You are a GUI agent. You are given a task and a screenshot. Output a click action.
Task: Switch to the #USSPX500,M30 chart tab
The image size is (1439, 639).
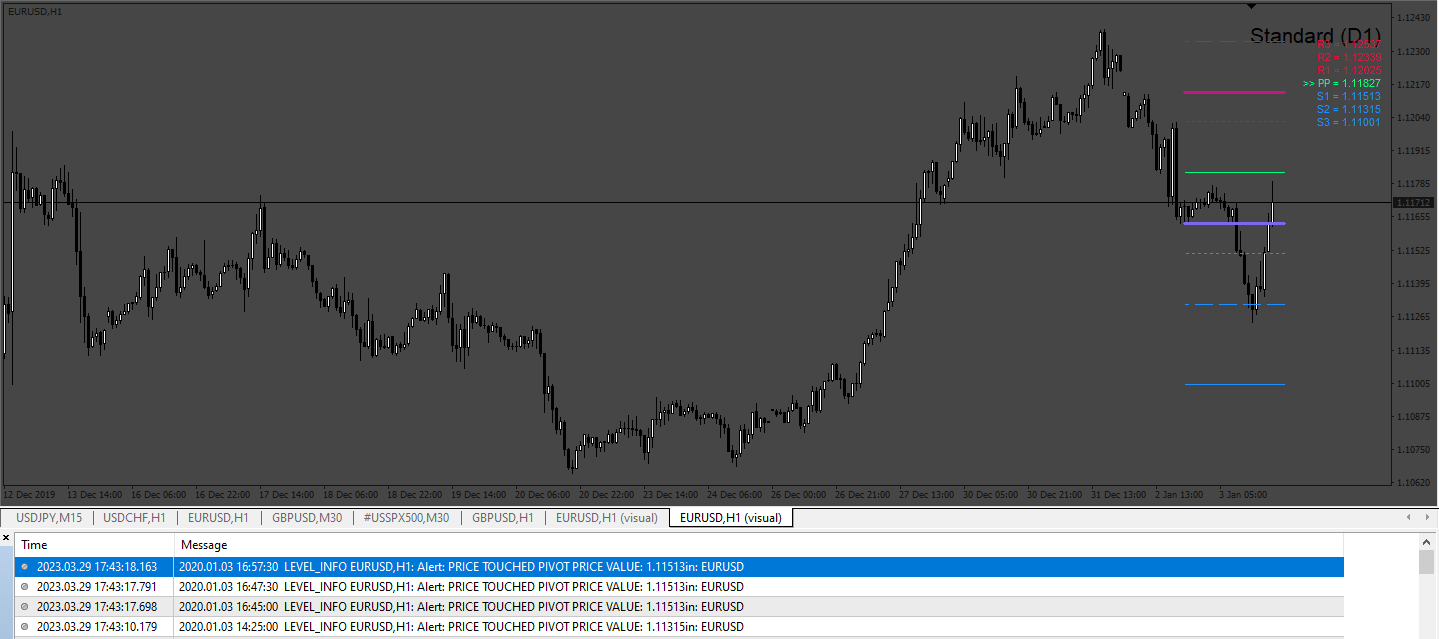click(x=406, y=518)
